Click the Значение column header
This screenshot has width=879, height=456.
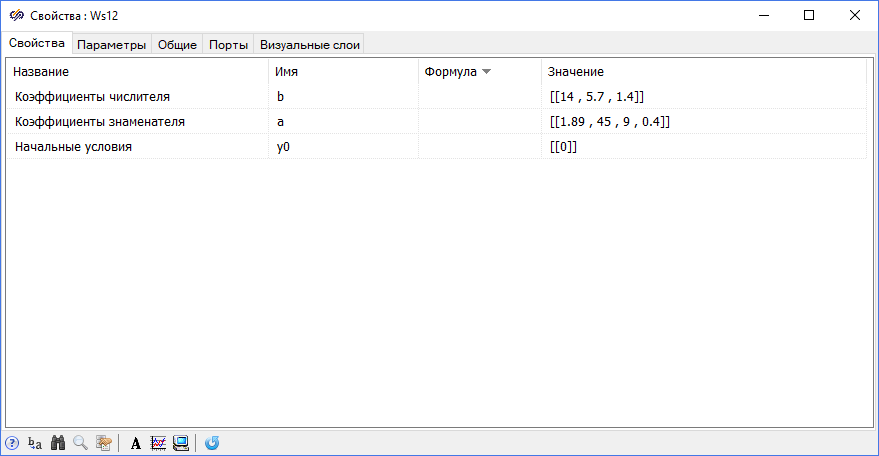tap(575, 72)
